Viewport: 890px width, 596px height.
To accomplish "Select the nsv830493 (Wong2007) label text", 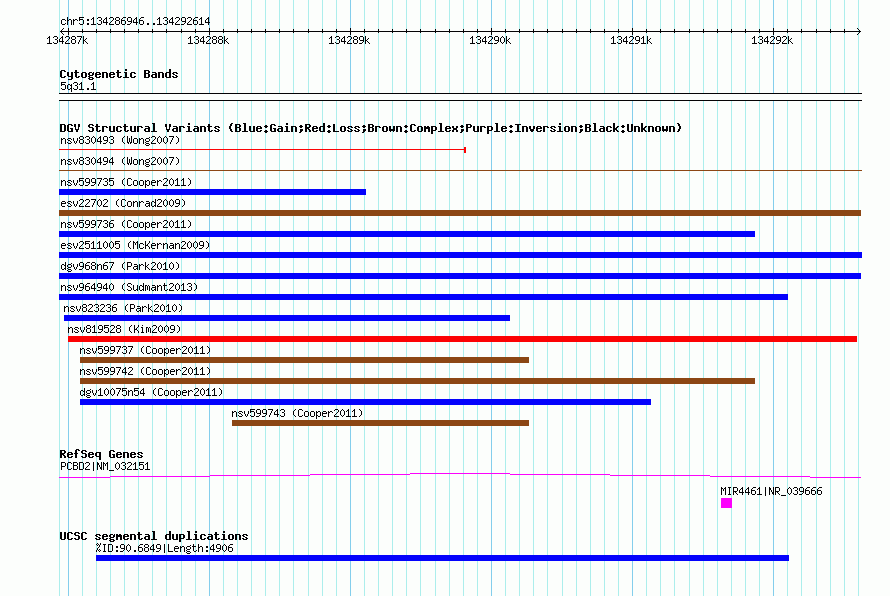I will click(x=120, y=140).
